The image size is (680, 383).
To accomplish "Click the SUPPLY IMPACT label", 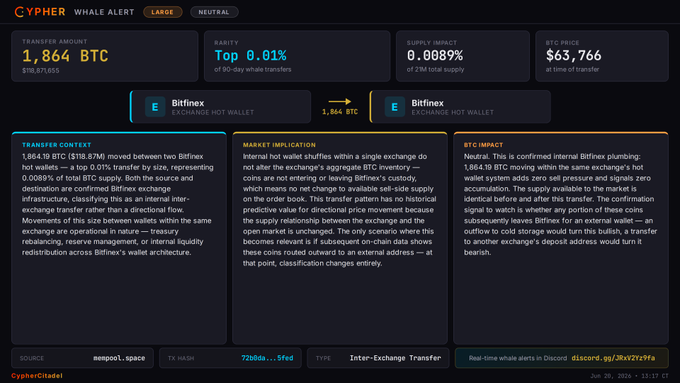I will coord(432,43).
